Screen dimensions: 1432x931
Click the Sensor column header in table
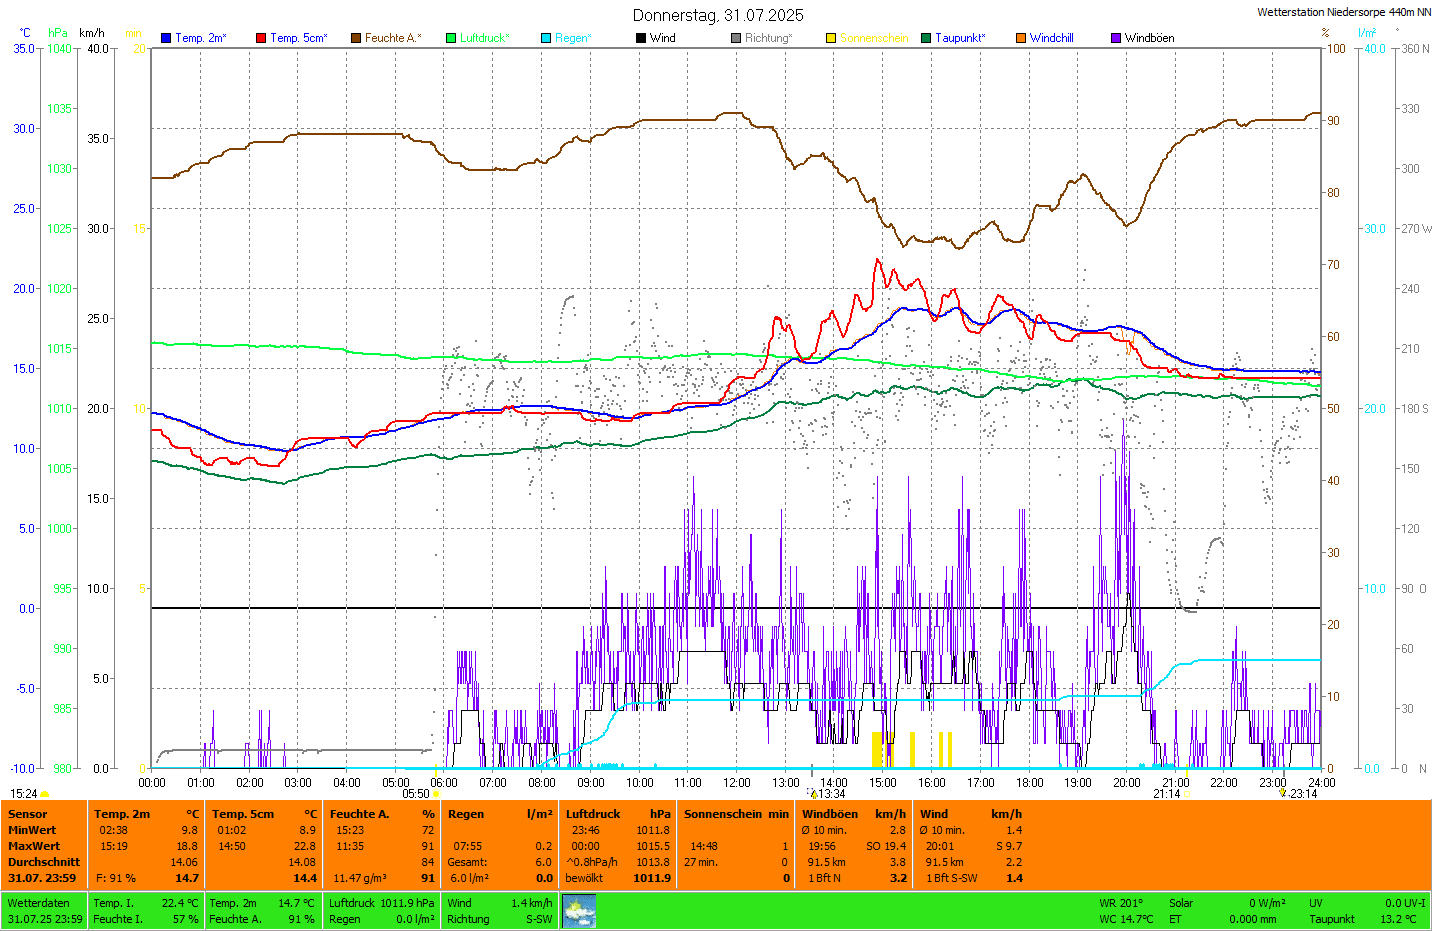(x=28, y=814)
